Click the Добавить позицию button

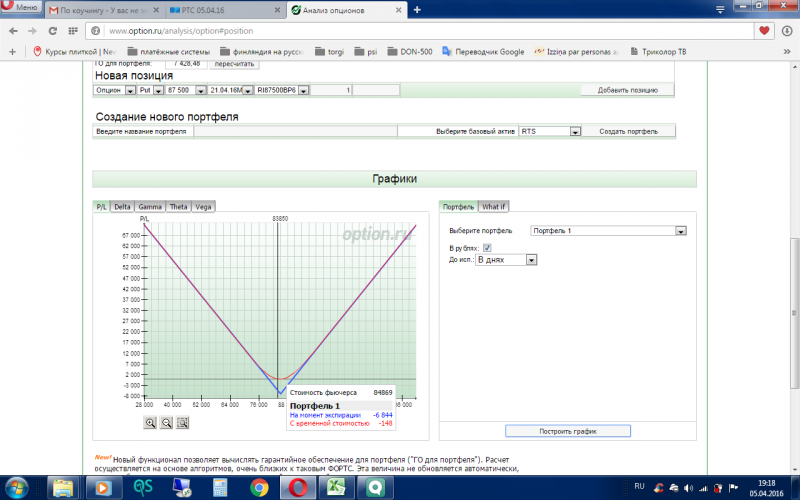click(628, 90)
